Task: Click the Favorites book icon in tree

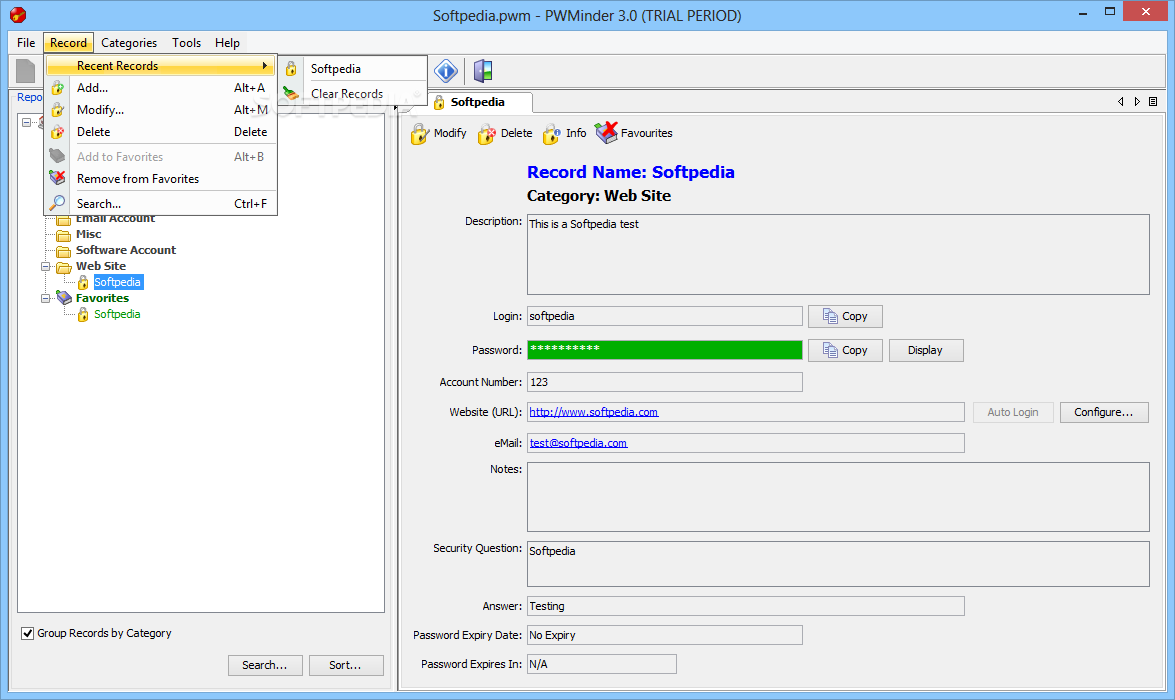Action: pyautogui.click(x=64, y=298)
